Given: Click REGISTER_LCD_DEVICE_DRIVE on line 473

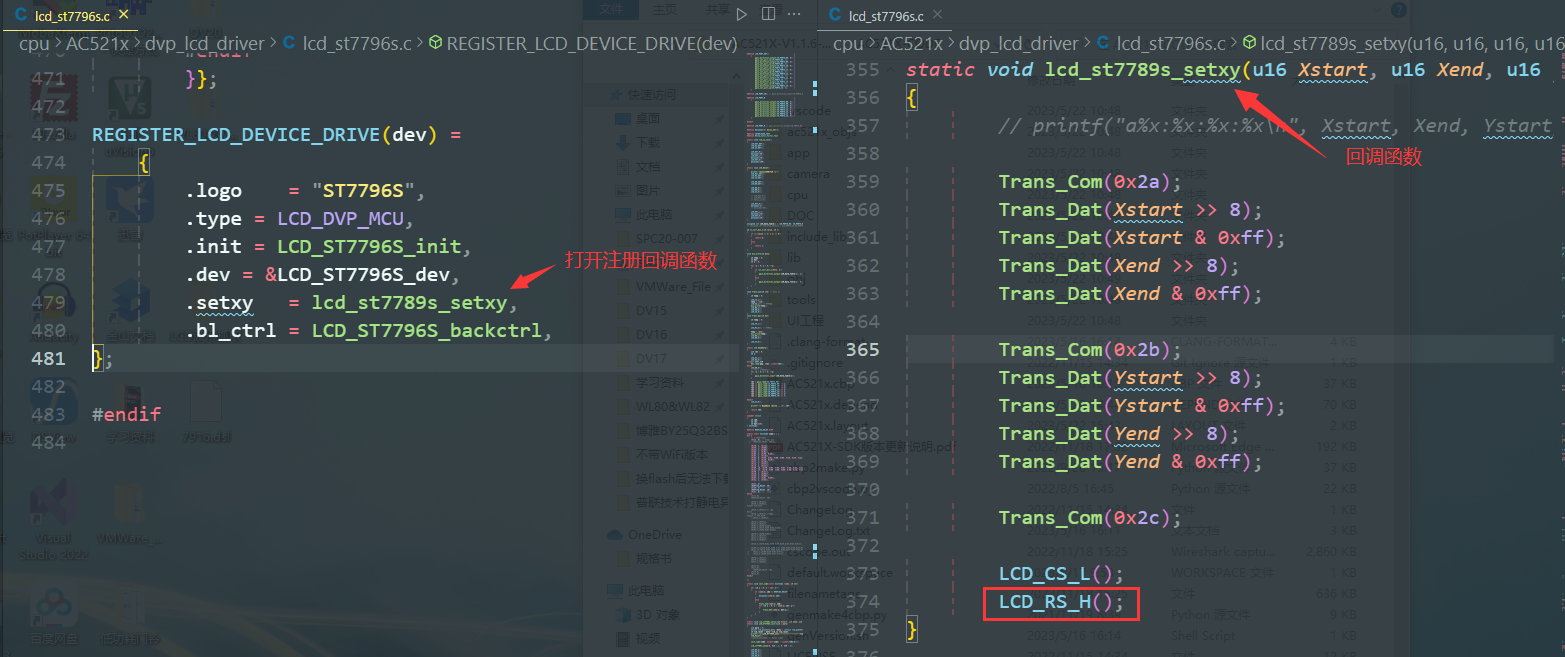Looking at the screenshot, I should 236,134.
